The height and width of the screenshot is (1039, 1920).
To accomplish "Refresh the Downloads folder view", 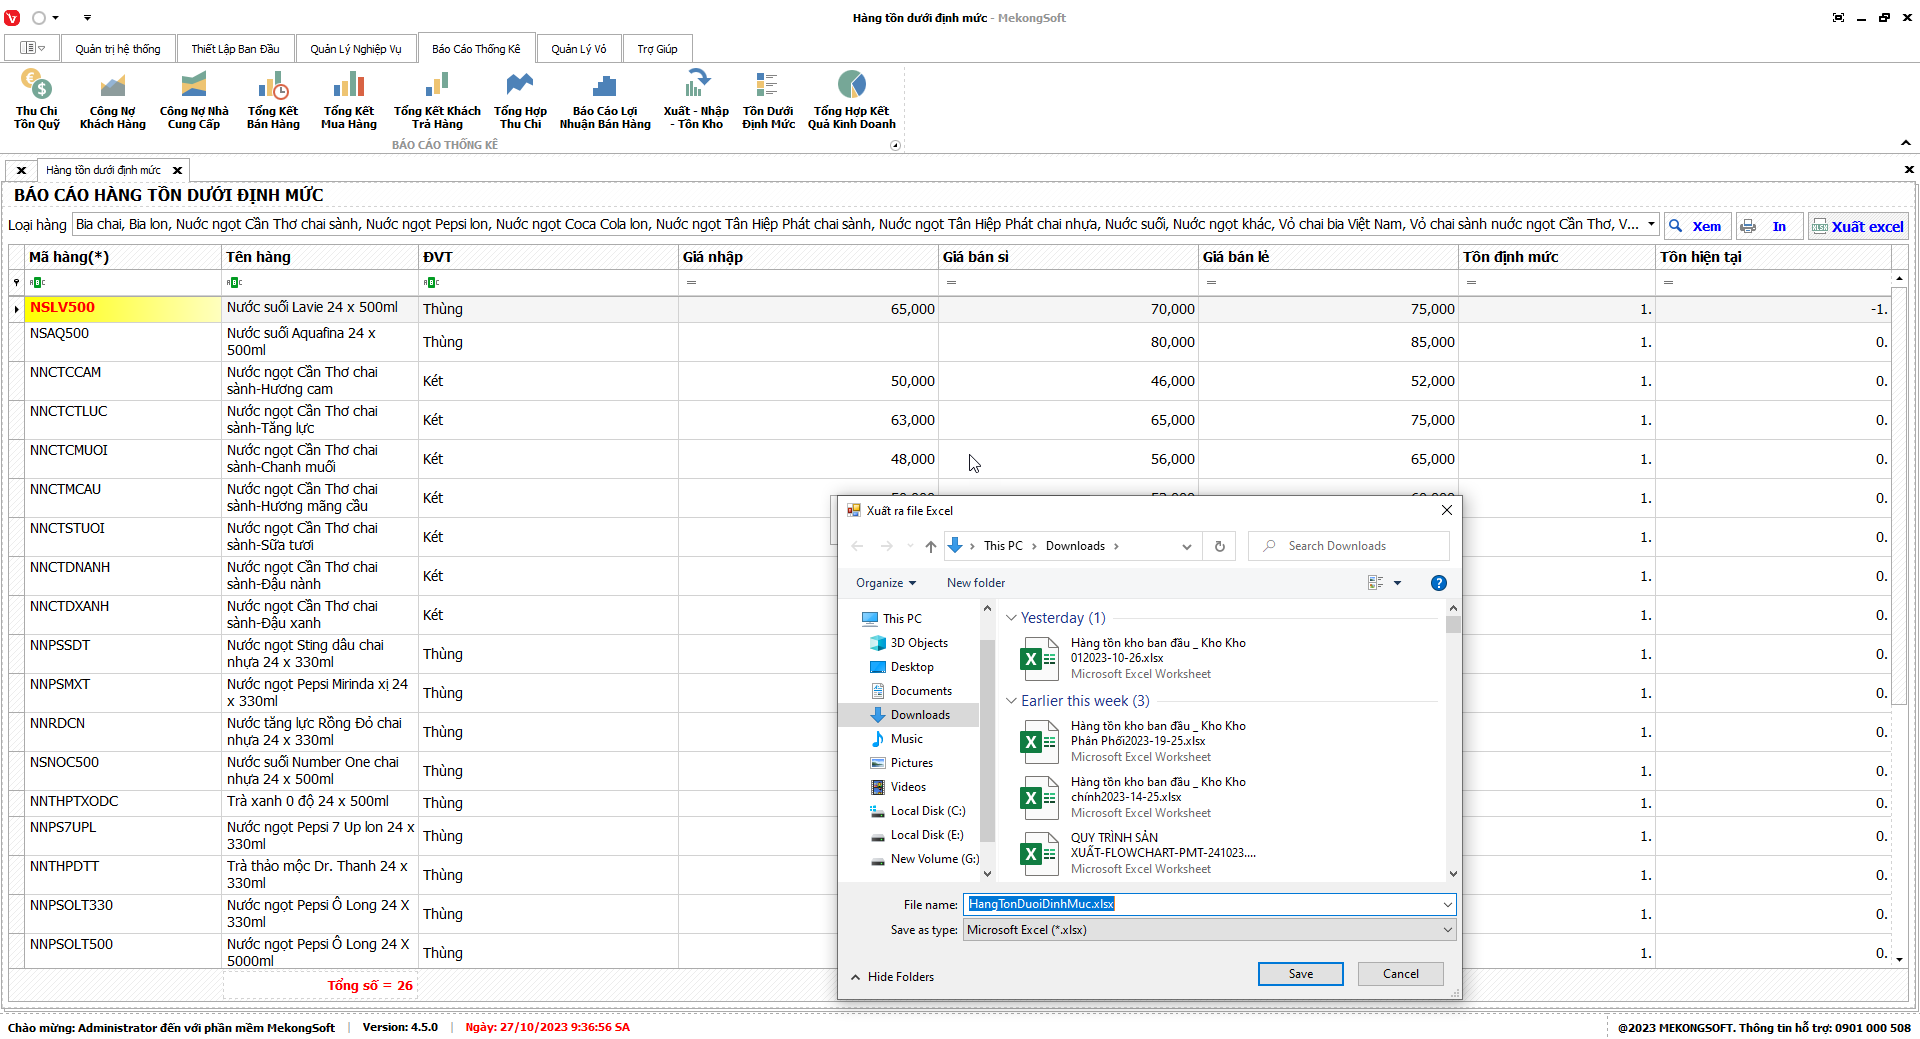I will click(x=1219, y=546).
